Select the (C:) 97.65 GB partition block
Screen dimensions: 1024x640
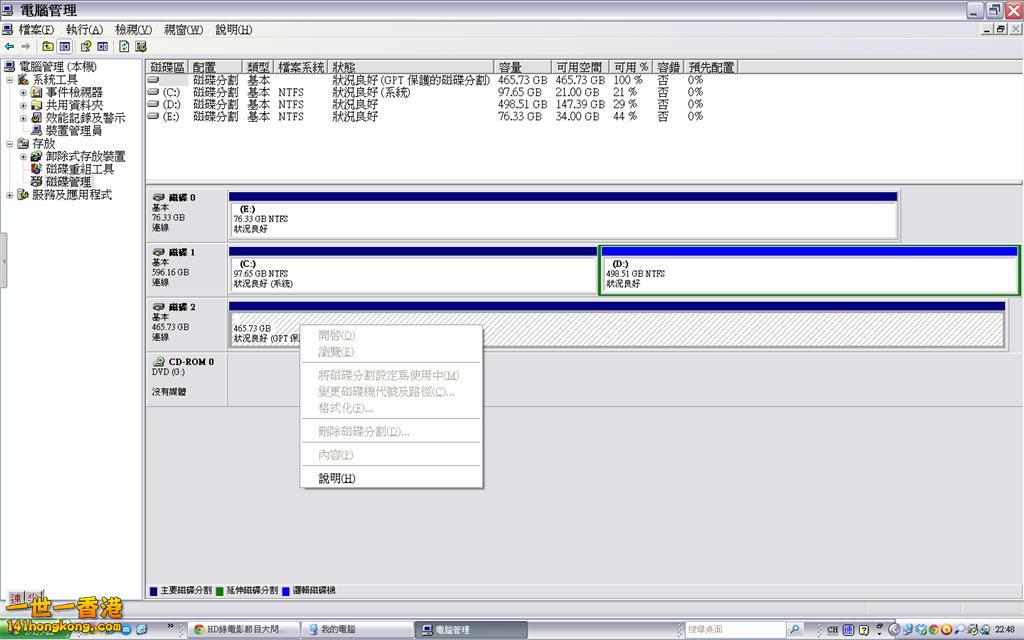412,273
